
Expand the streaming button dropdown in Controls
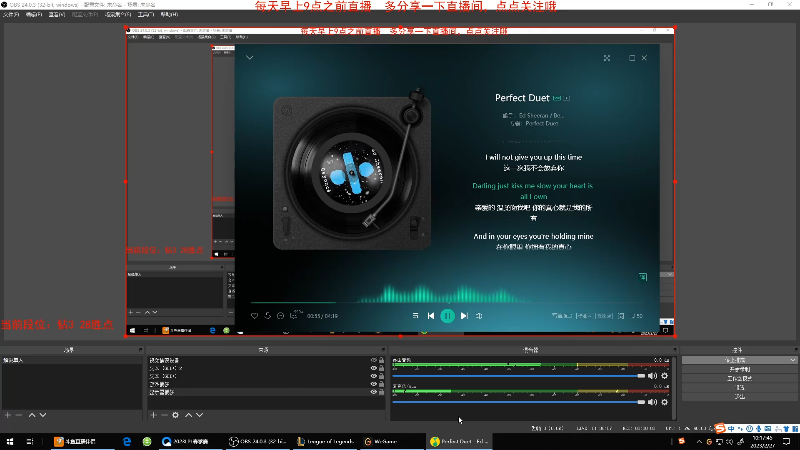(793, 360)
